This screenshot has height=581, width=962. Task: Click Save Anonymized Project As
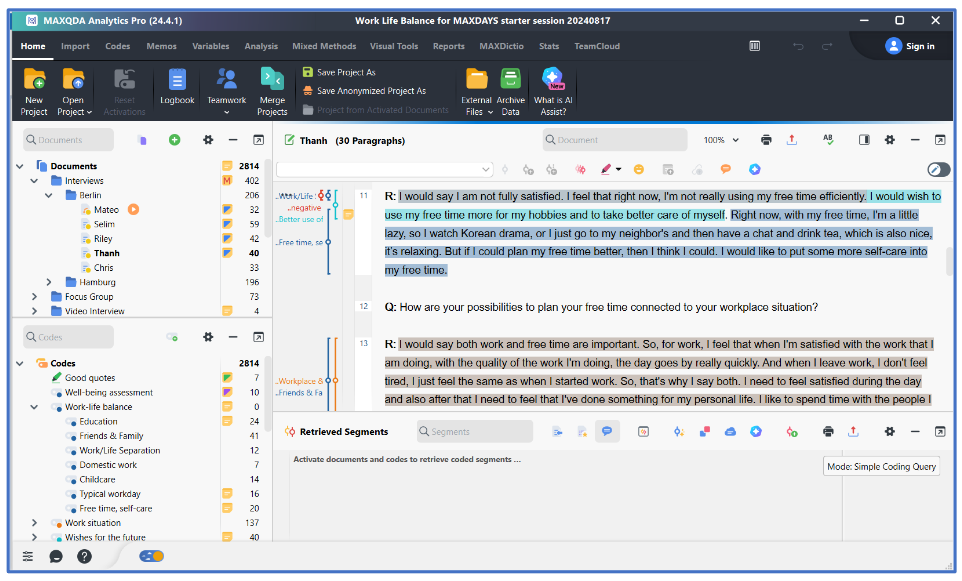(364, 91)
